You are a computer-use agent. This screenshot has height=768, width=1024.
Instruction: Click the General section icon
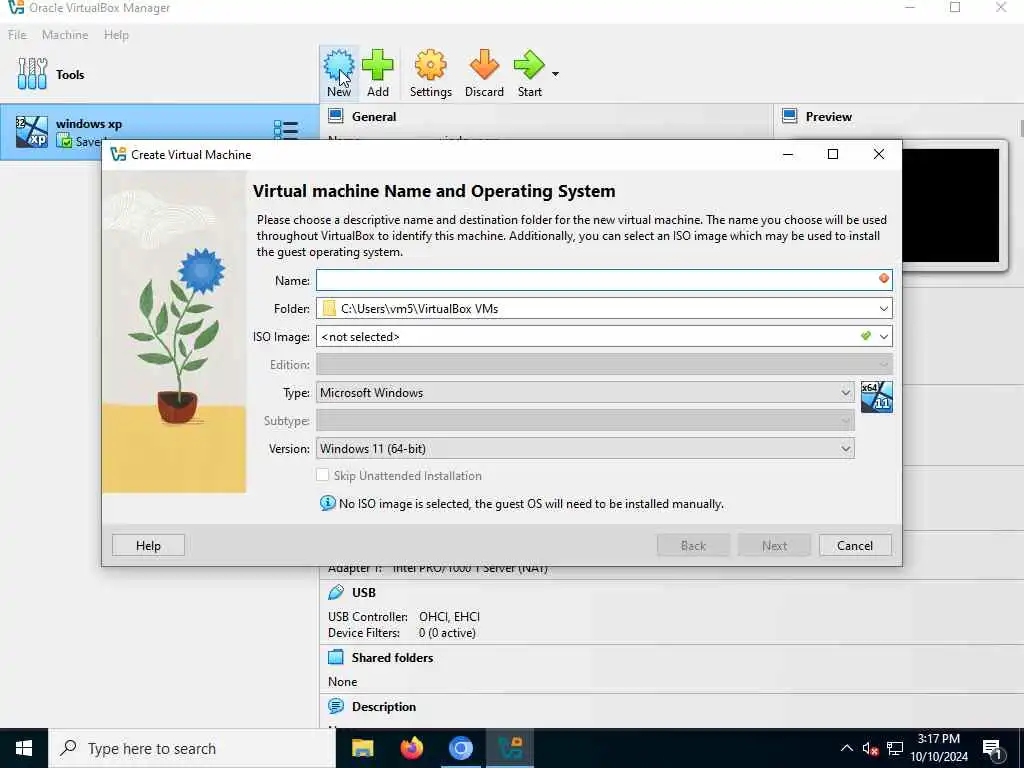pyautogui.click(x=336, y=116)
